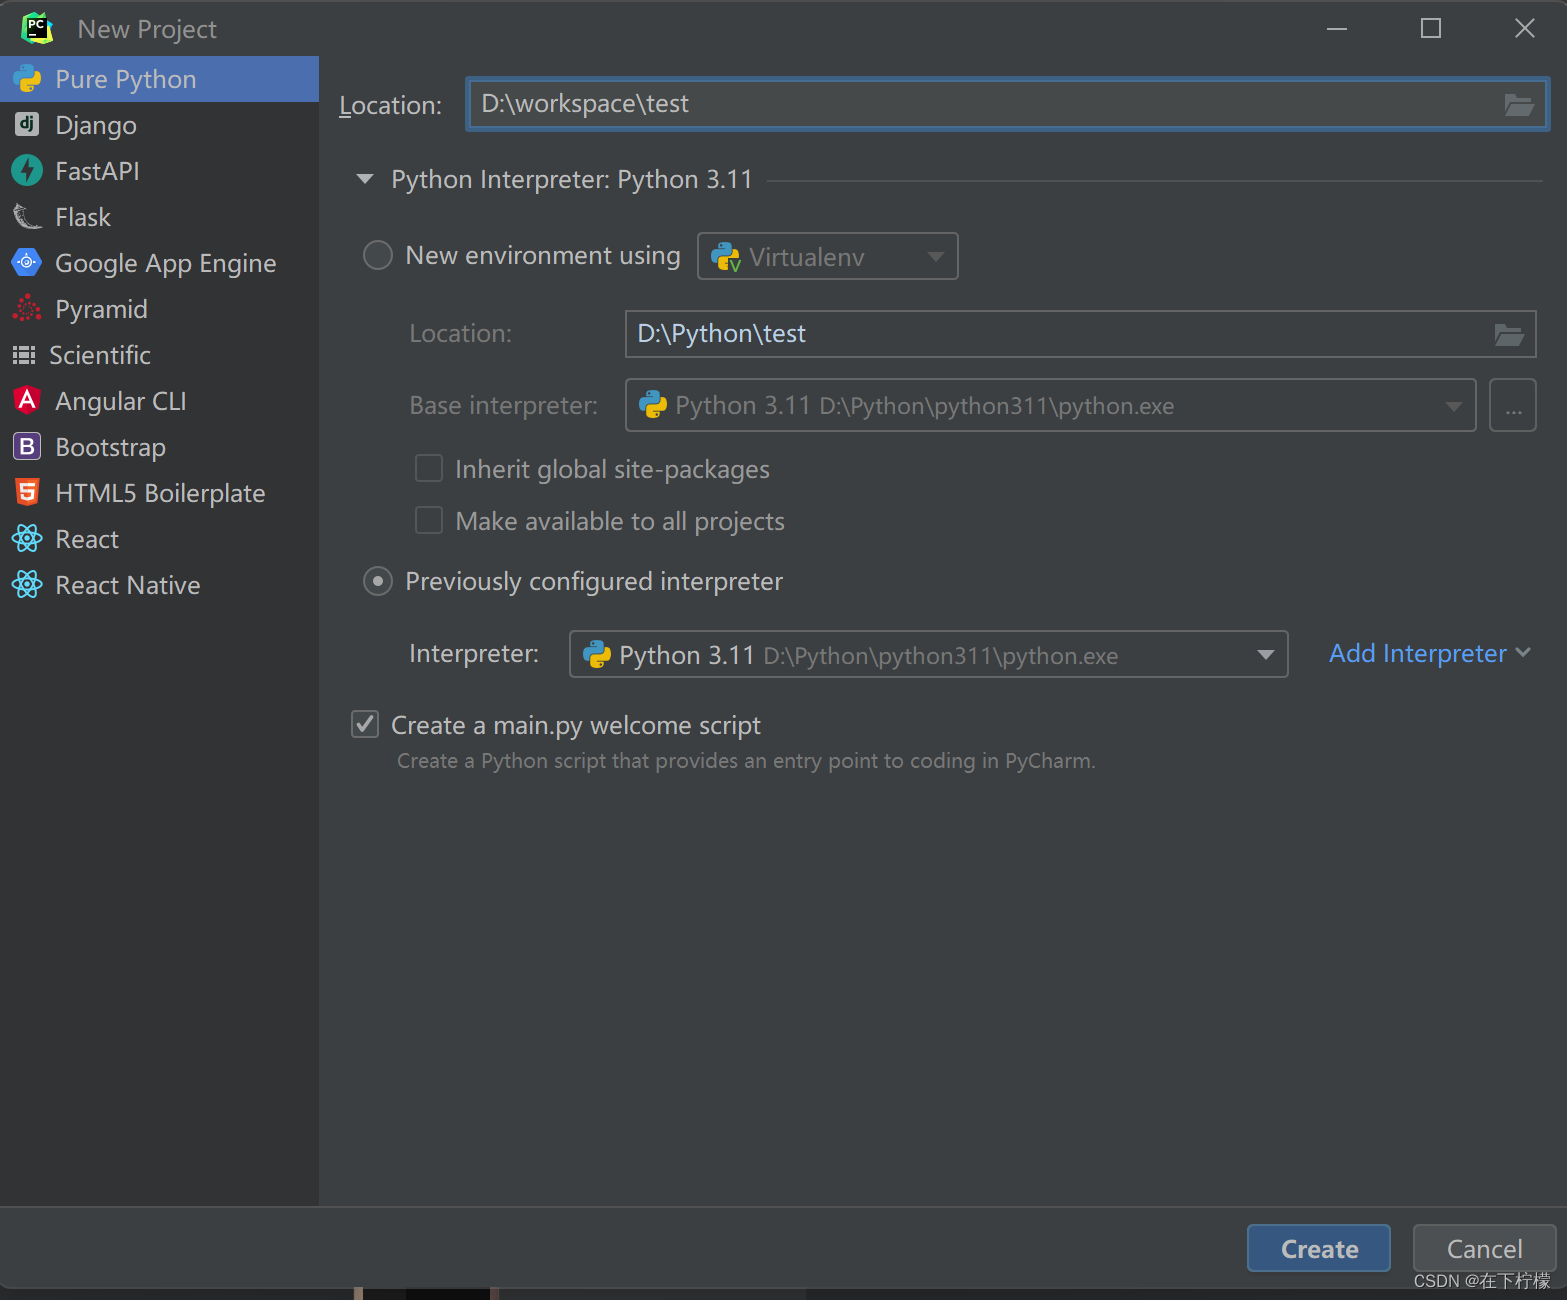Close the New Project dialog
Image resolution: width=1567 pixels, height=1300 pixels.
(x=1524, y=28)
